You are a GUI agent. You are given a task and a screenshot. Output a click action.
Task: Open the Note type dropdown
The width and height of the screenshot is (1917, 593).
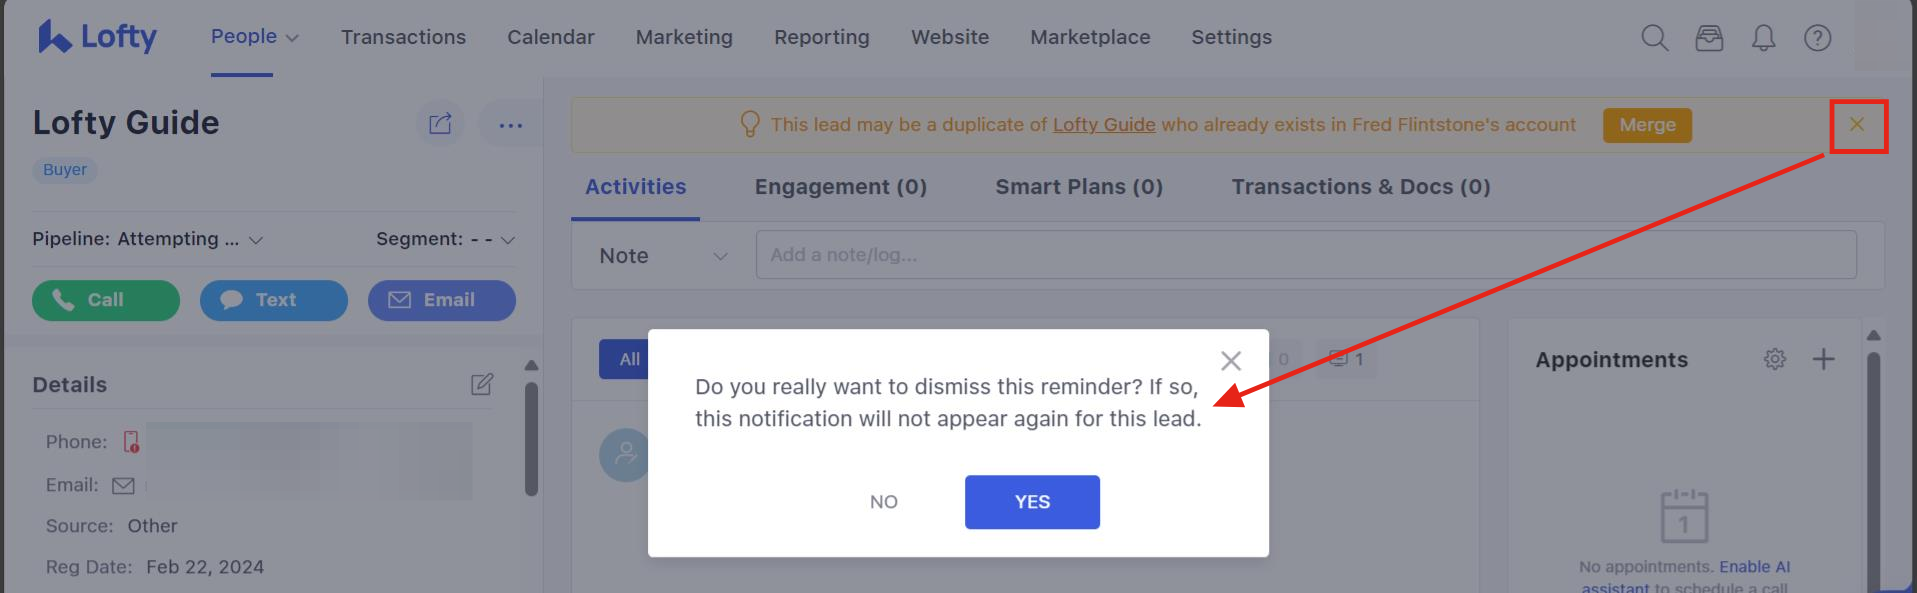[663, 256]
